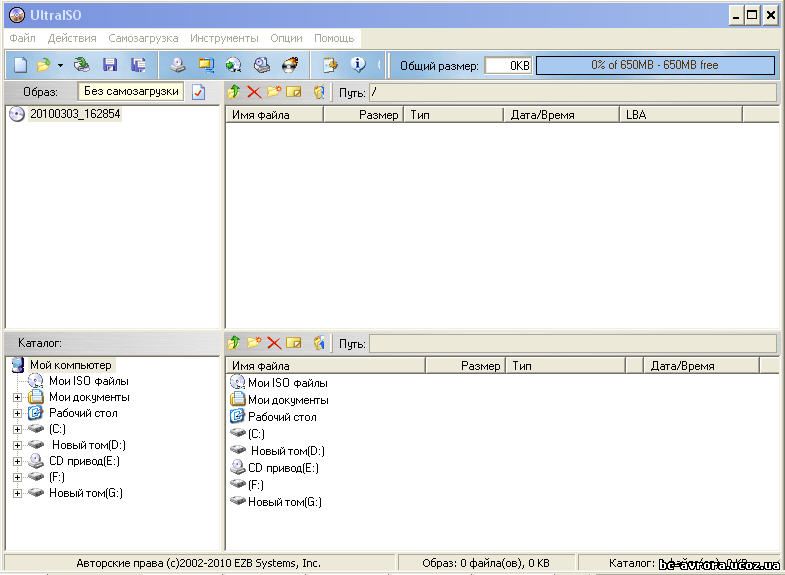The width and height of the screenshot is (785, 575).
Task: Click the Mount to Virtual Drive icon
Action: [x=262, y=65]
